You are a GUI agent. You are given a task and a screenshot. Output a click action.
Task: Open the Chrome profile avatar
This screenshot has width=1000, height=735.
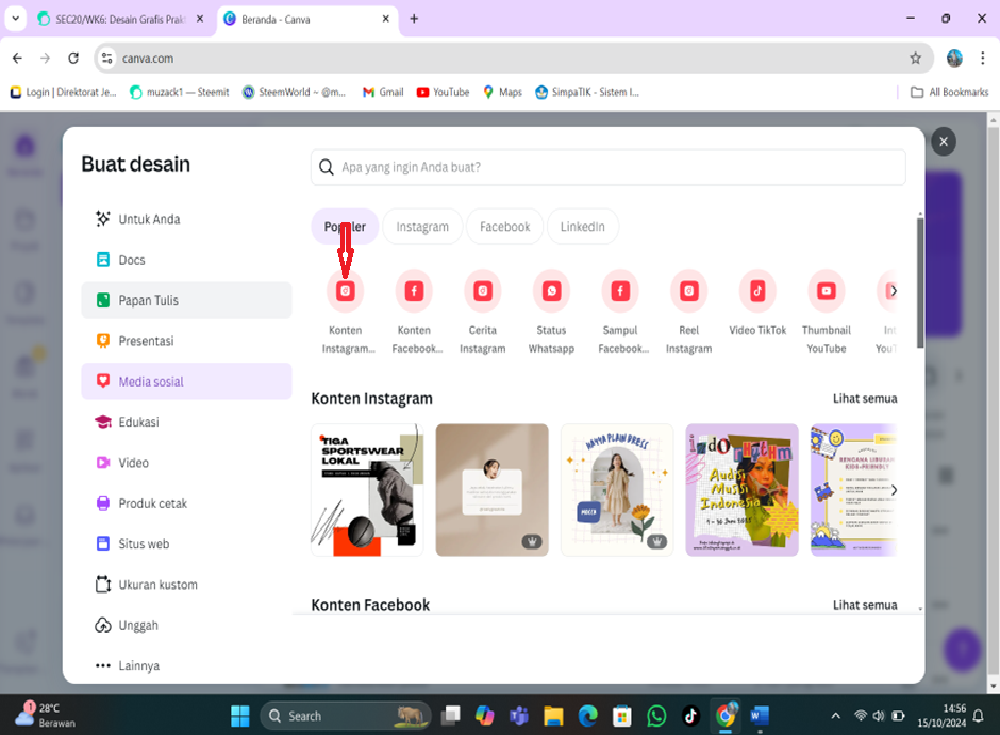[955, 59]
